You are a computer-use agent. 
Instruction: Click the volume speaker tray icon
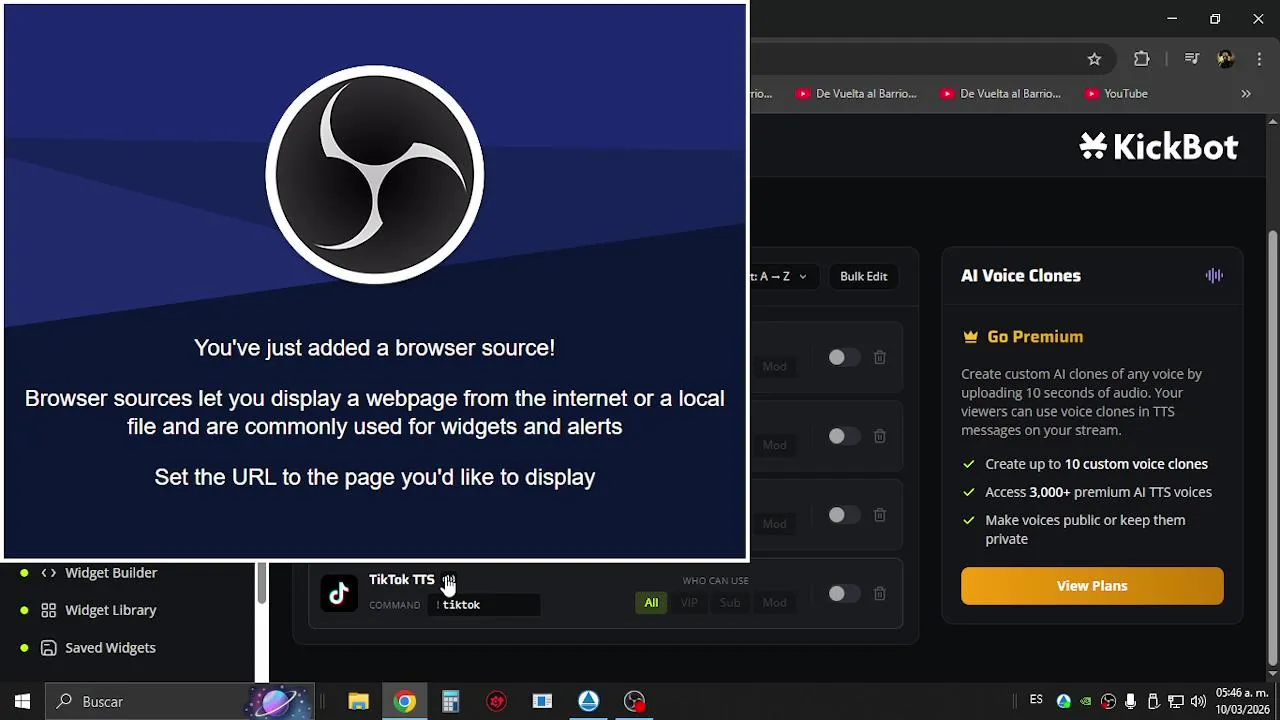(x=1198, y=701)
